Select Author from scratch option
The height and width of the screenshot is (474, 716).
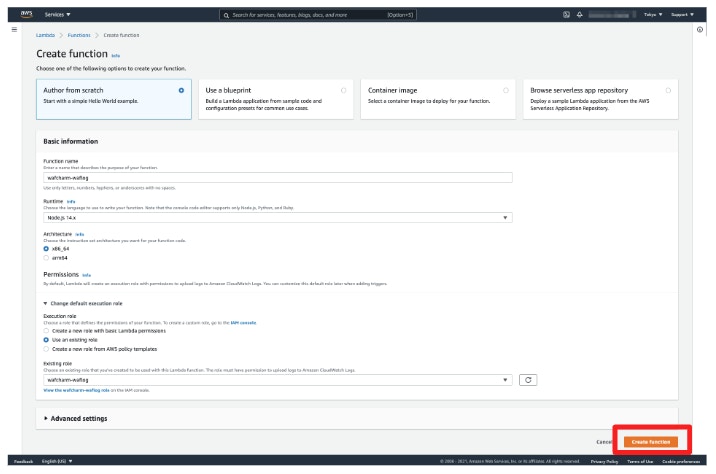click(114, 99)
